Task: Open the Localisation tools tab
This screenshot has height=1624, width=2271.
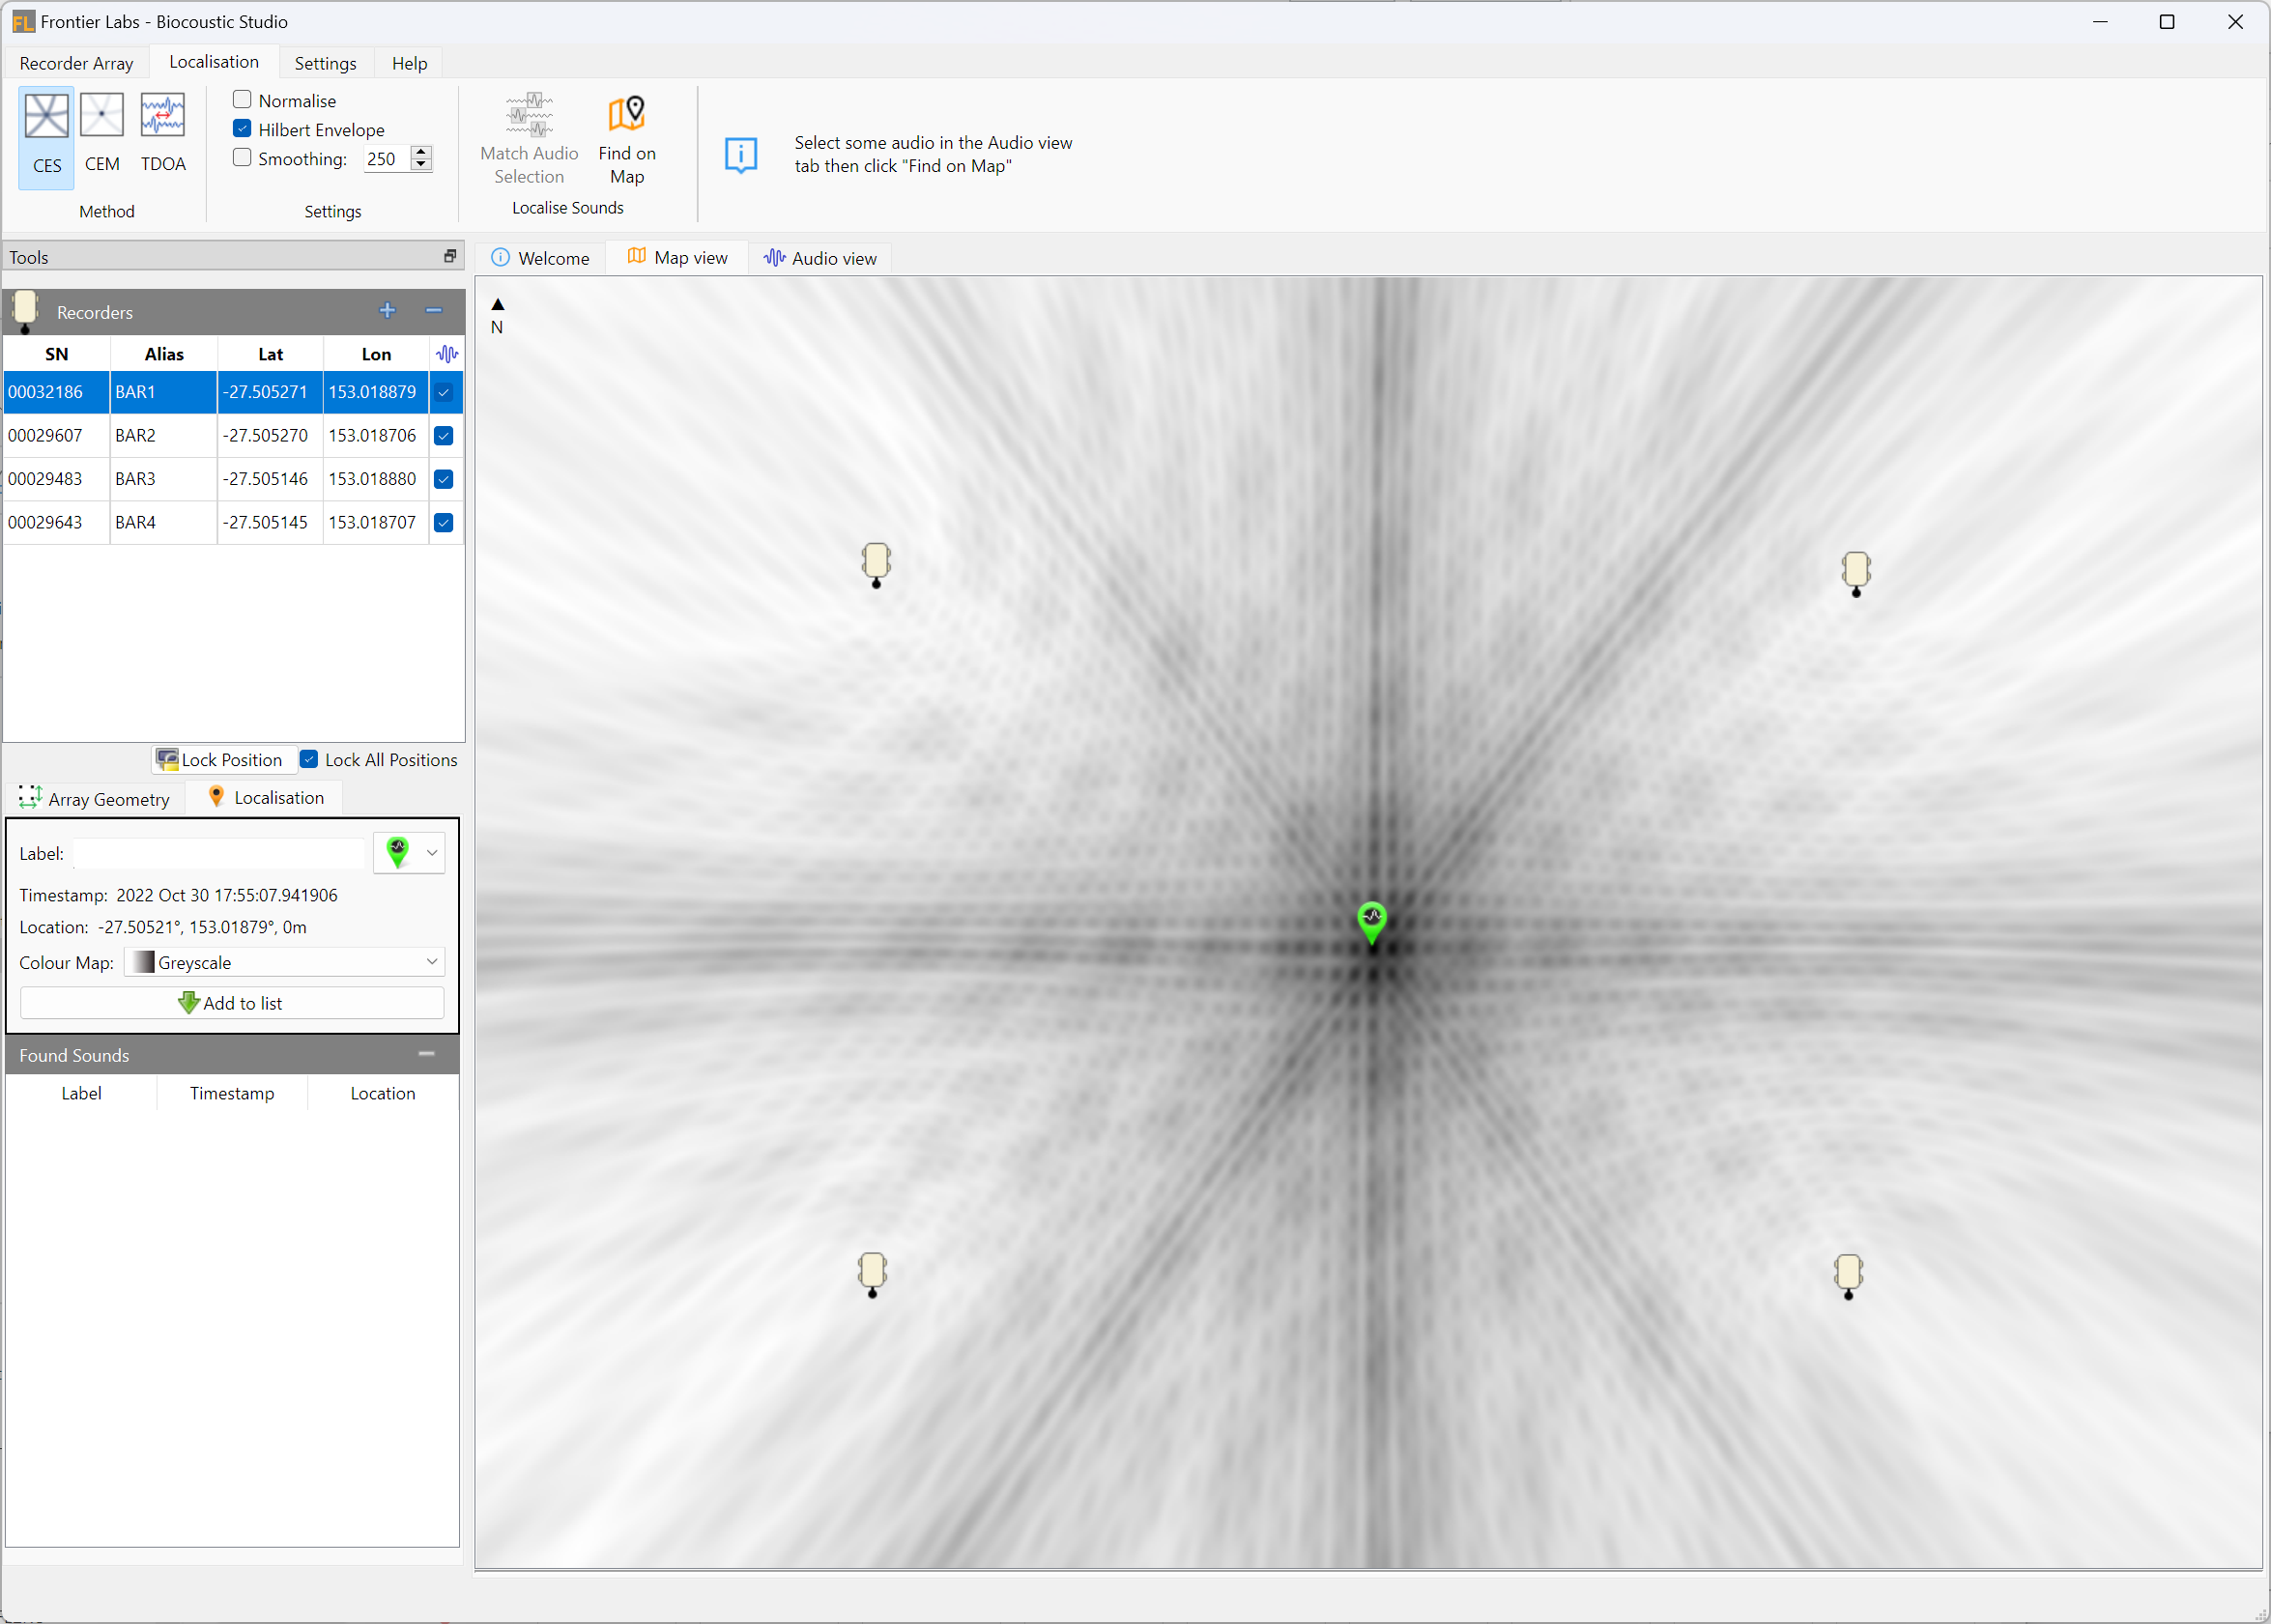Action: (266, 797)
